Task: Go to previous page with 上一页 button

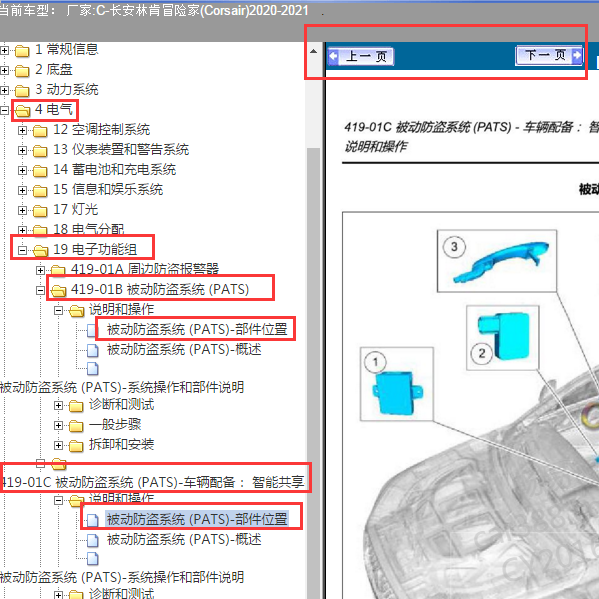Action: tap(361, 57)
